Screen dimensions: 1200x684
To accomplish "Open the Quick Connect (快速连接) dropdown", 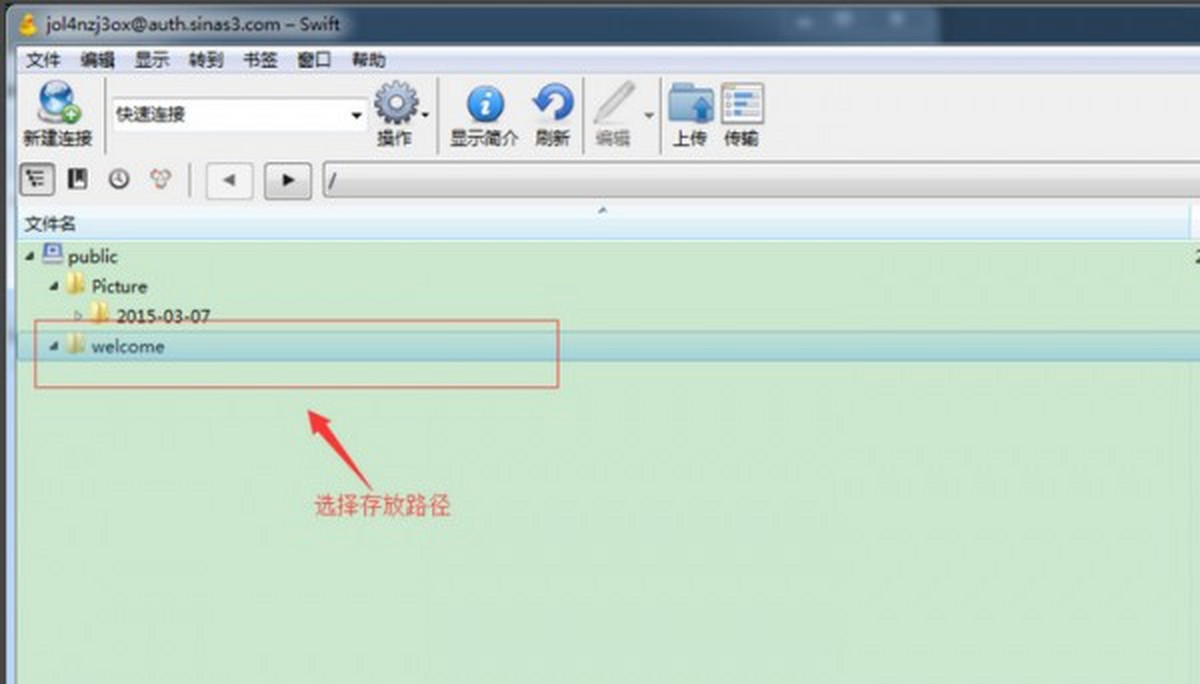I will 357,116.
